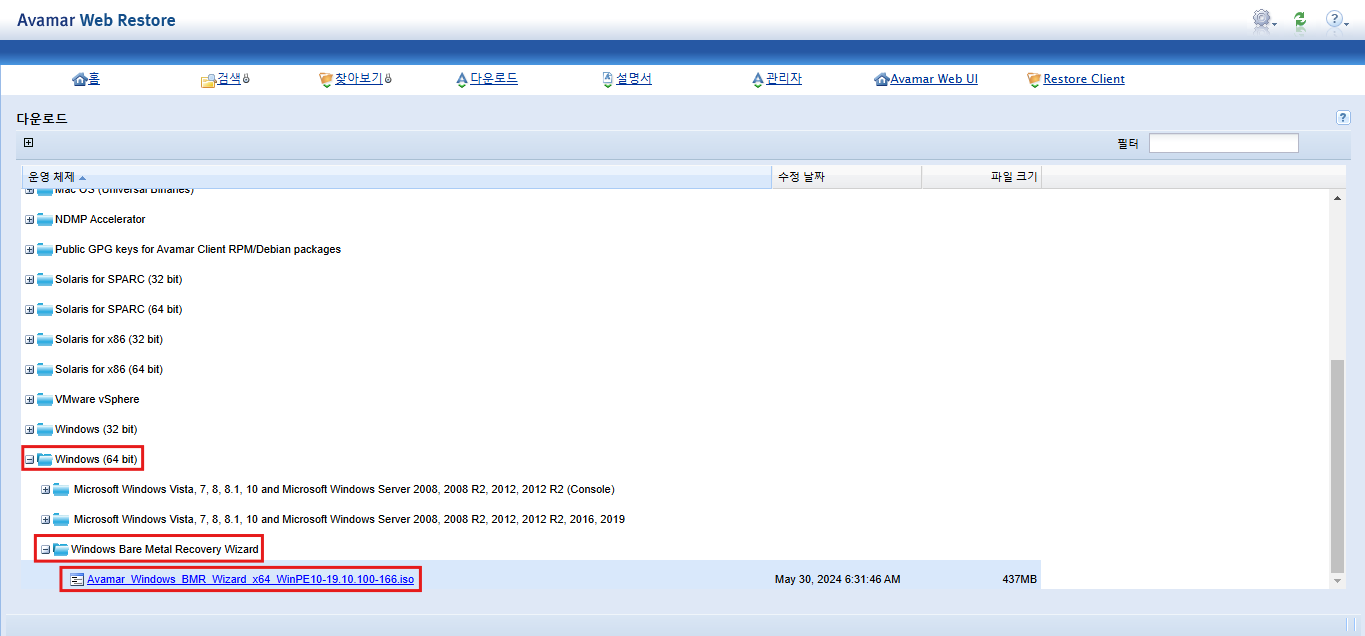
Task: Open the 다운로드 menu item
Action: pos(494,79)
